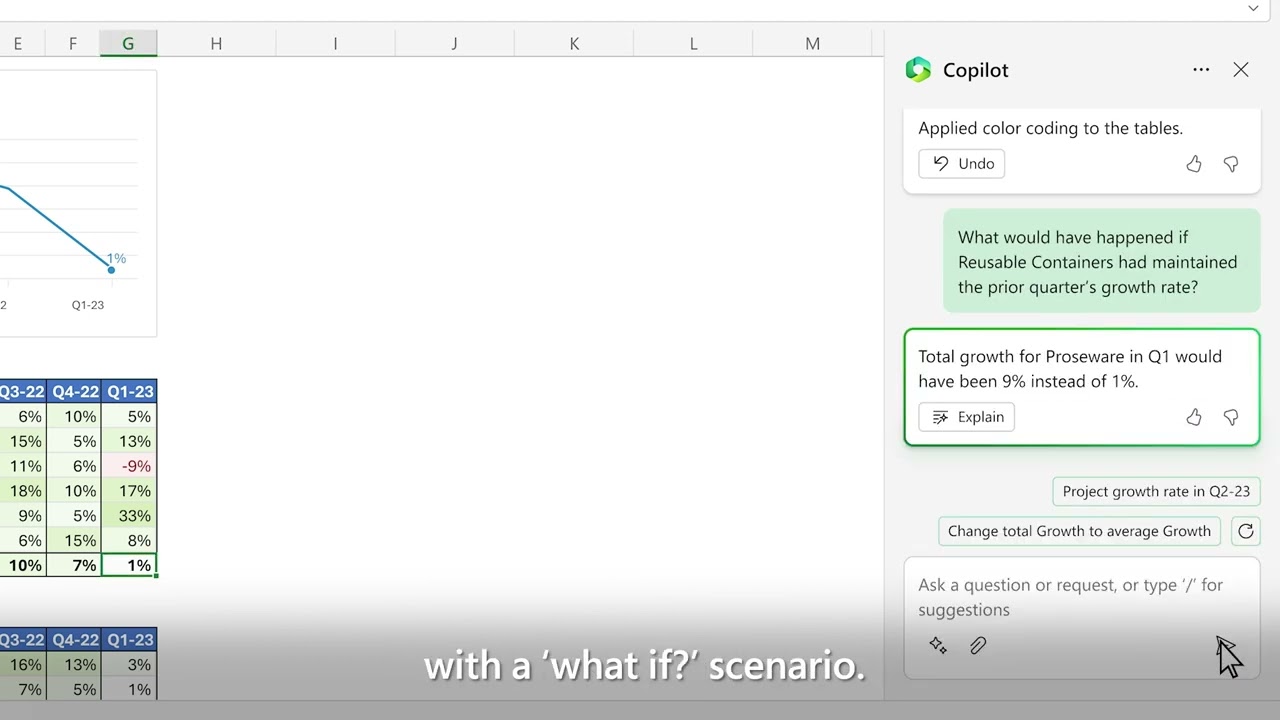Click the Q3-22 header in first table
1280x720 pixels.
(x=22, y=391)
